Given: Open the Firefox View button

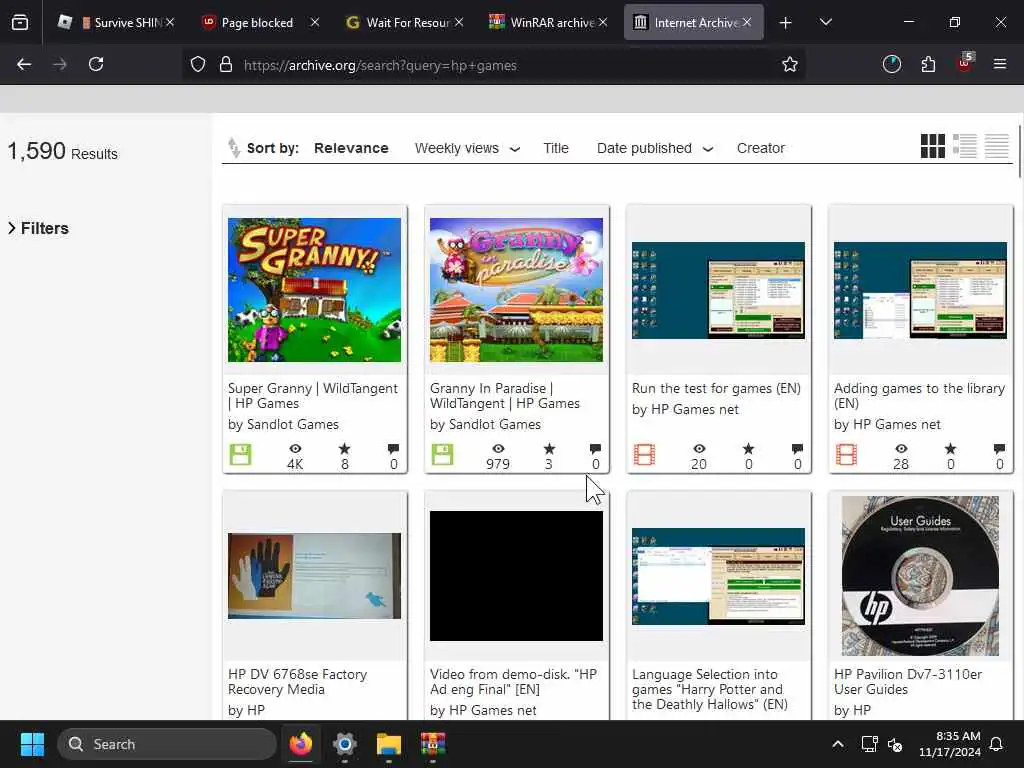Looking at the screenshot, I should point(20,23).
